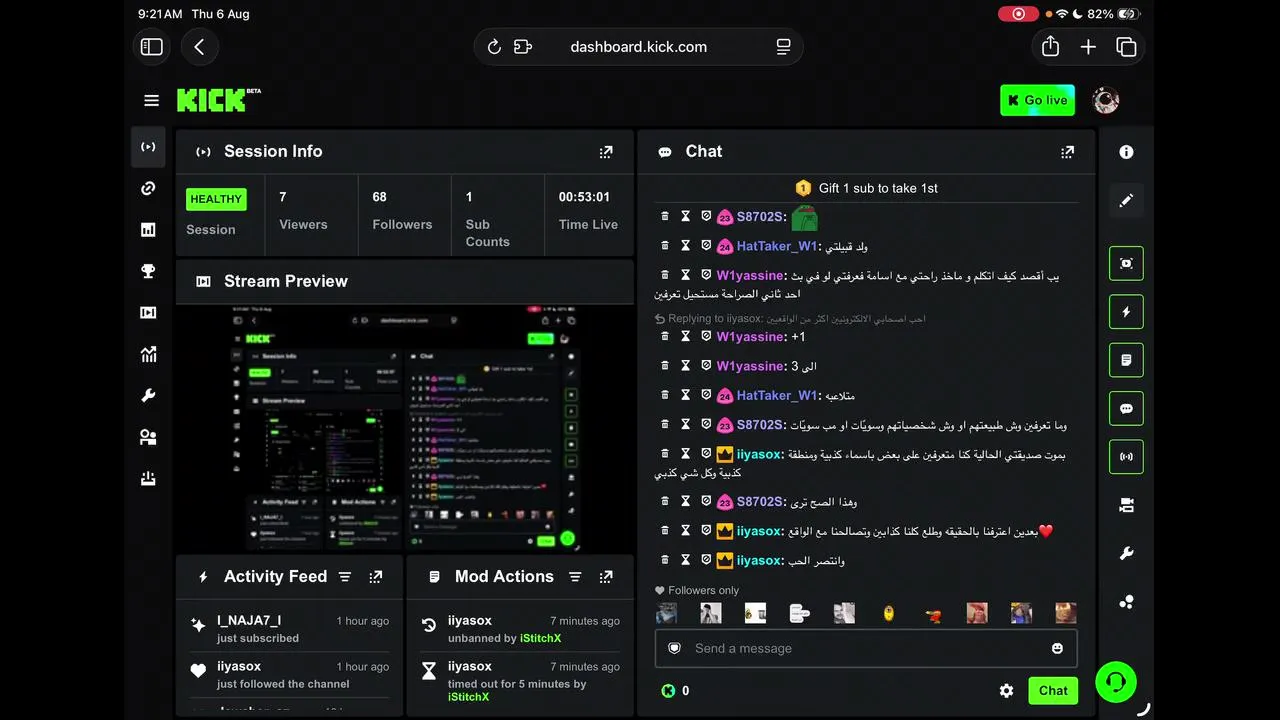Open the growth chart sidebar icon
1280x720 pixels.
point(148,354)
